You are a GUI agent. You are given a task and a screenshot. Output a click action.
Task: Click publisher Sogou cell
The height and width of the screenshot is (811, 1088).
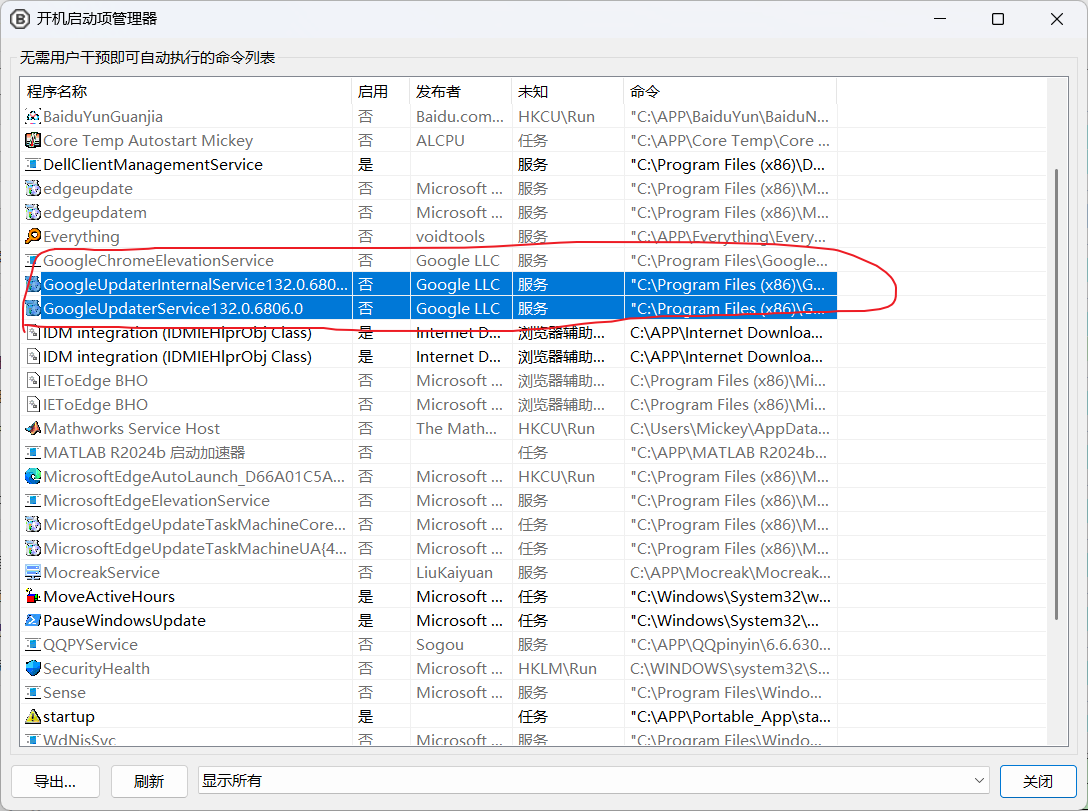439,644
